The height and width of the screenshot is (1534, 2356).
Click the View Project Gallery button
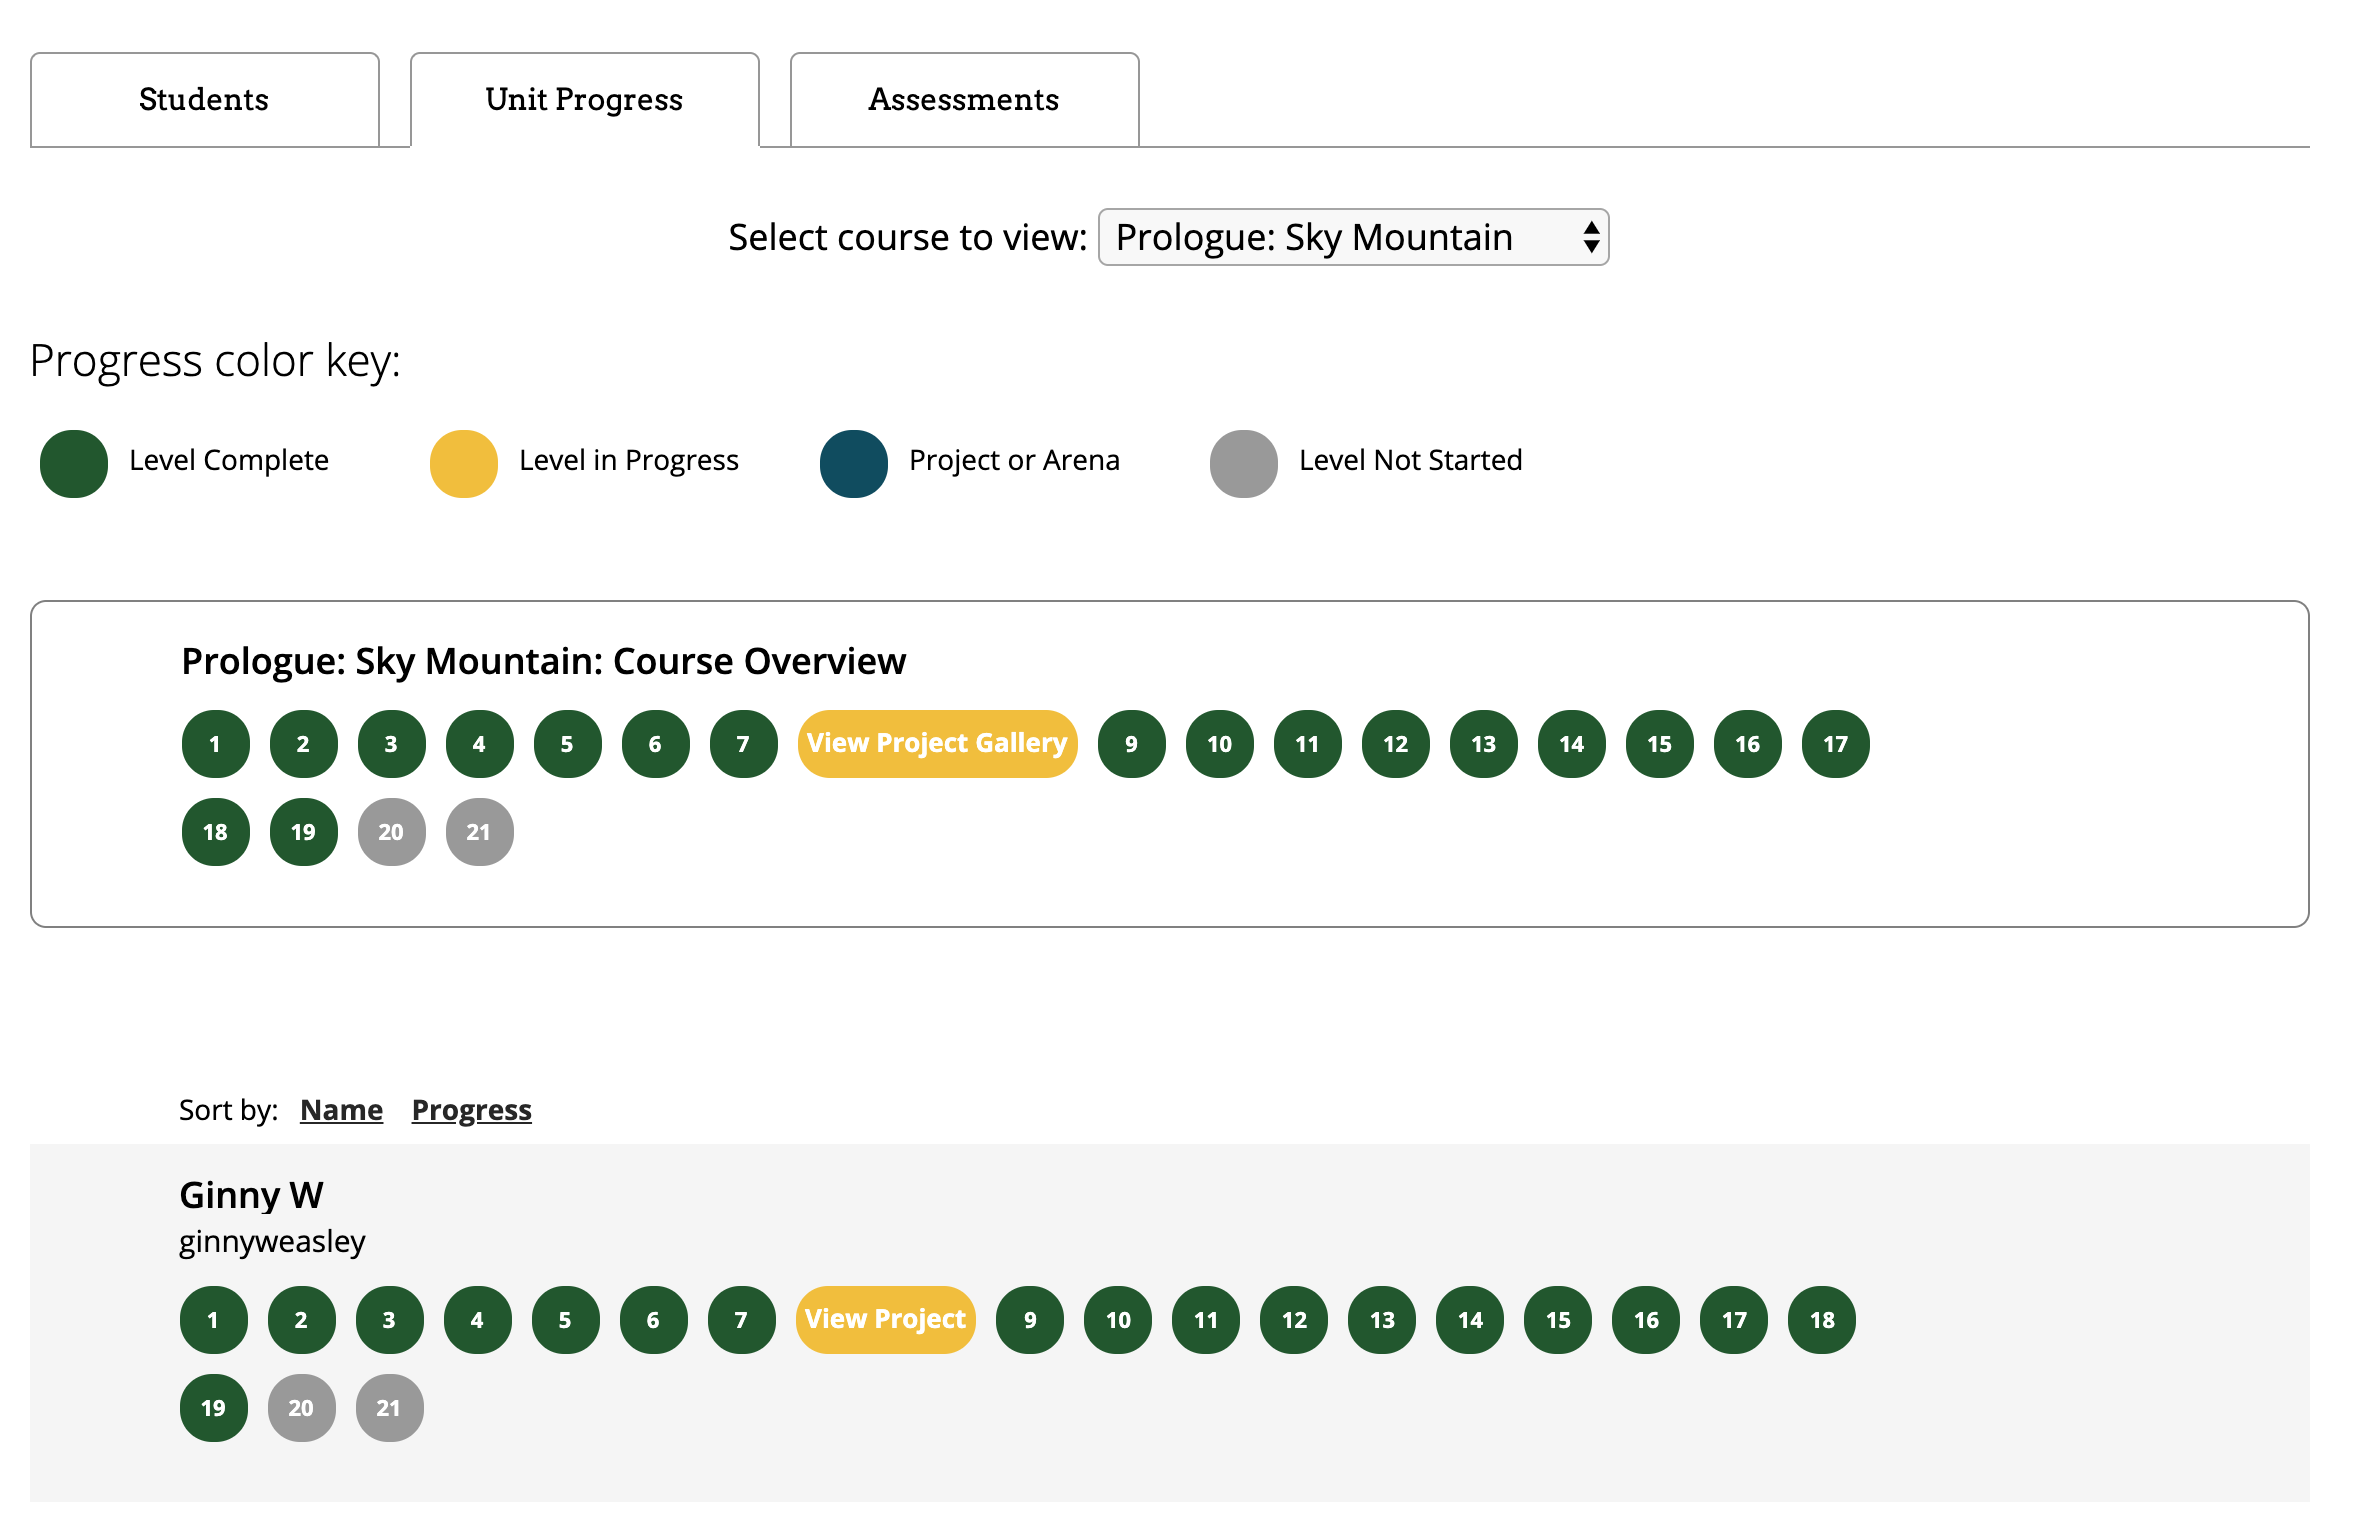(937, 744)
